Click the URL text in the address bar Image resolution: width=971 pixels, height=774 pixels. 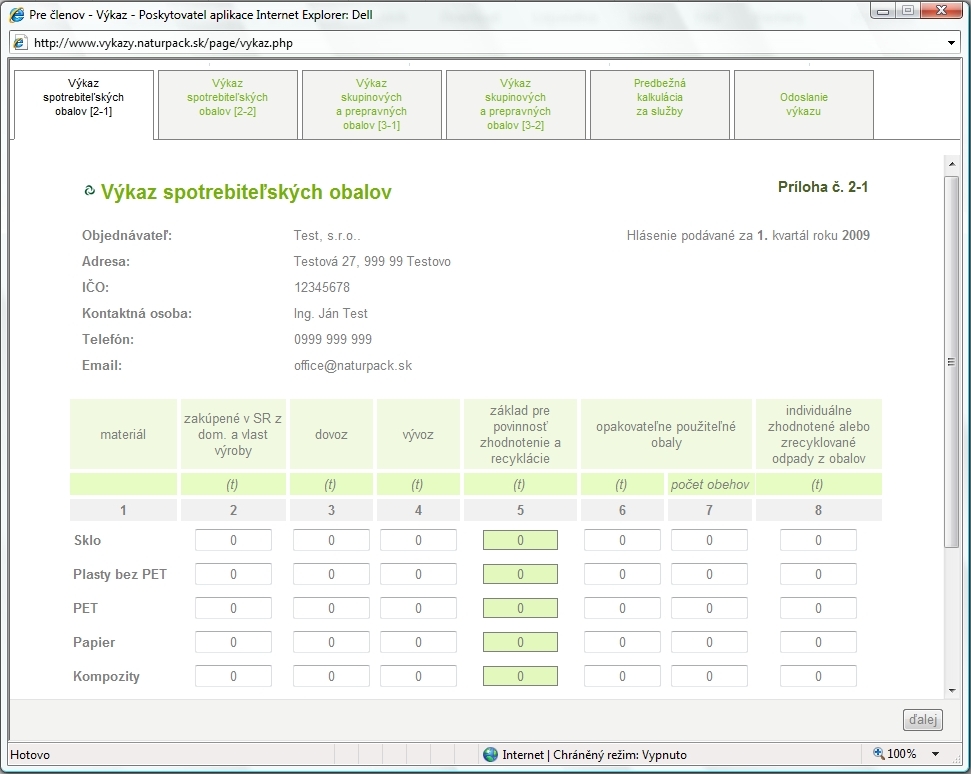[164, 43]
